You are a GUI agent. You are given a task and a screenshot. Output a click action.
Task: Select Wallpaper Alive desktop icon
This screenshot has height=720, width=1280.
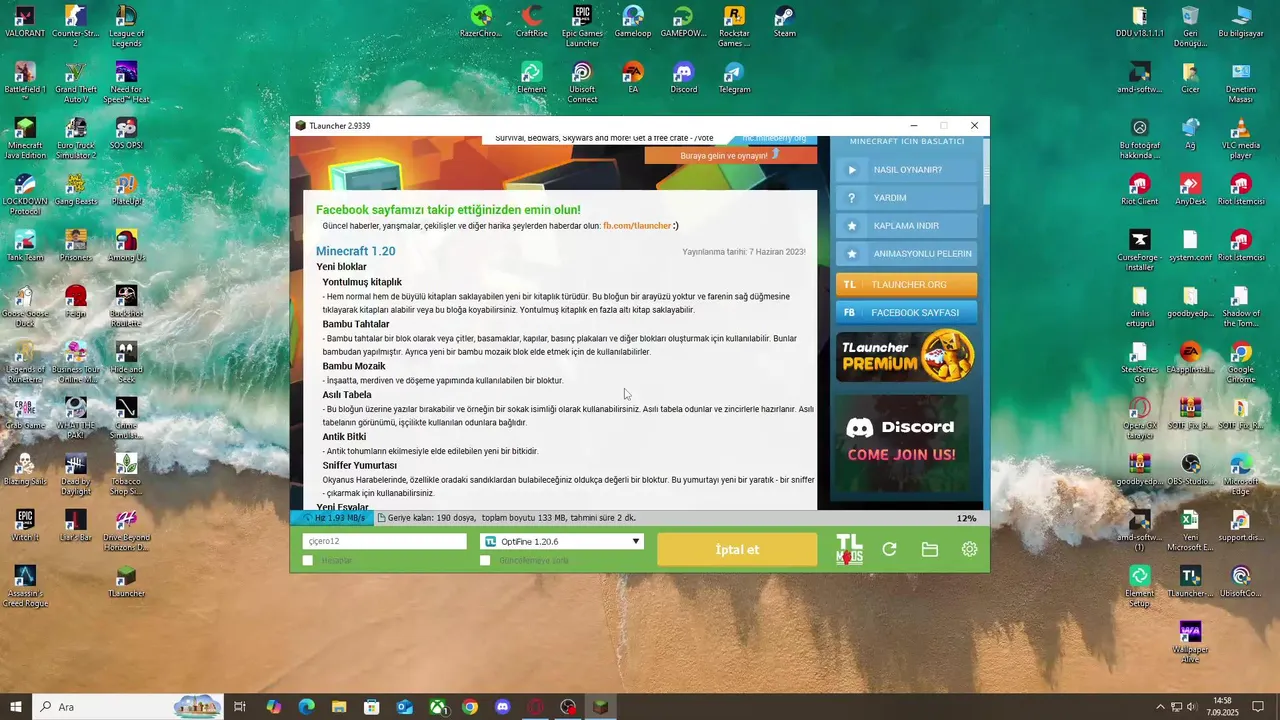(x=1190, y=640)
